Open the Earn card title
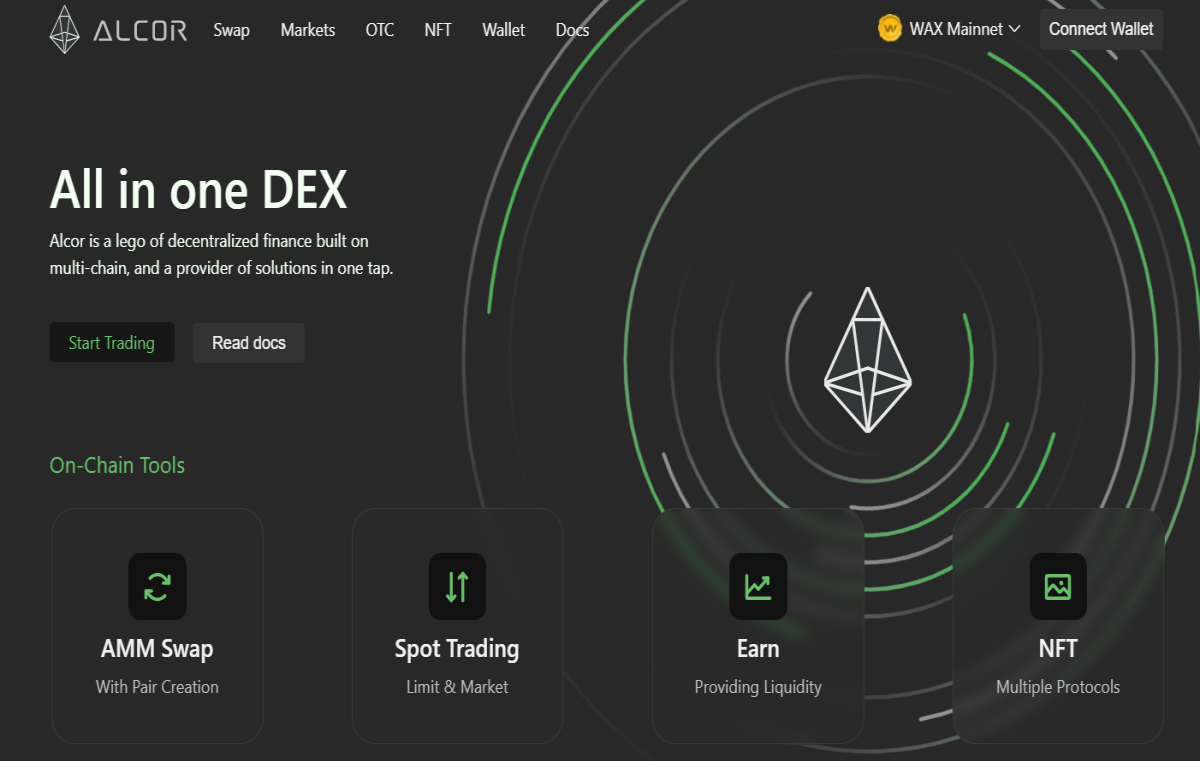Viewport: 1200px width, 761px height. point(758,649)
